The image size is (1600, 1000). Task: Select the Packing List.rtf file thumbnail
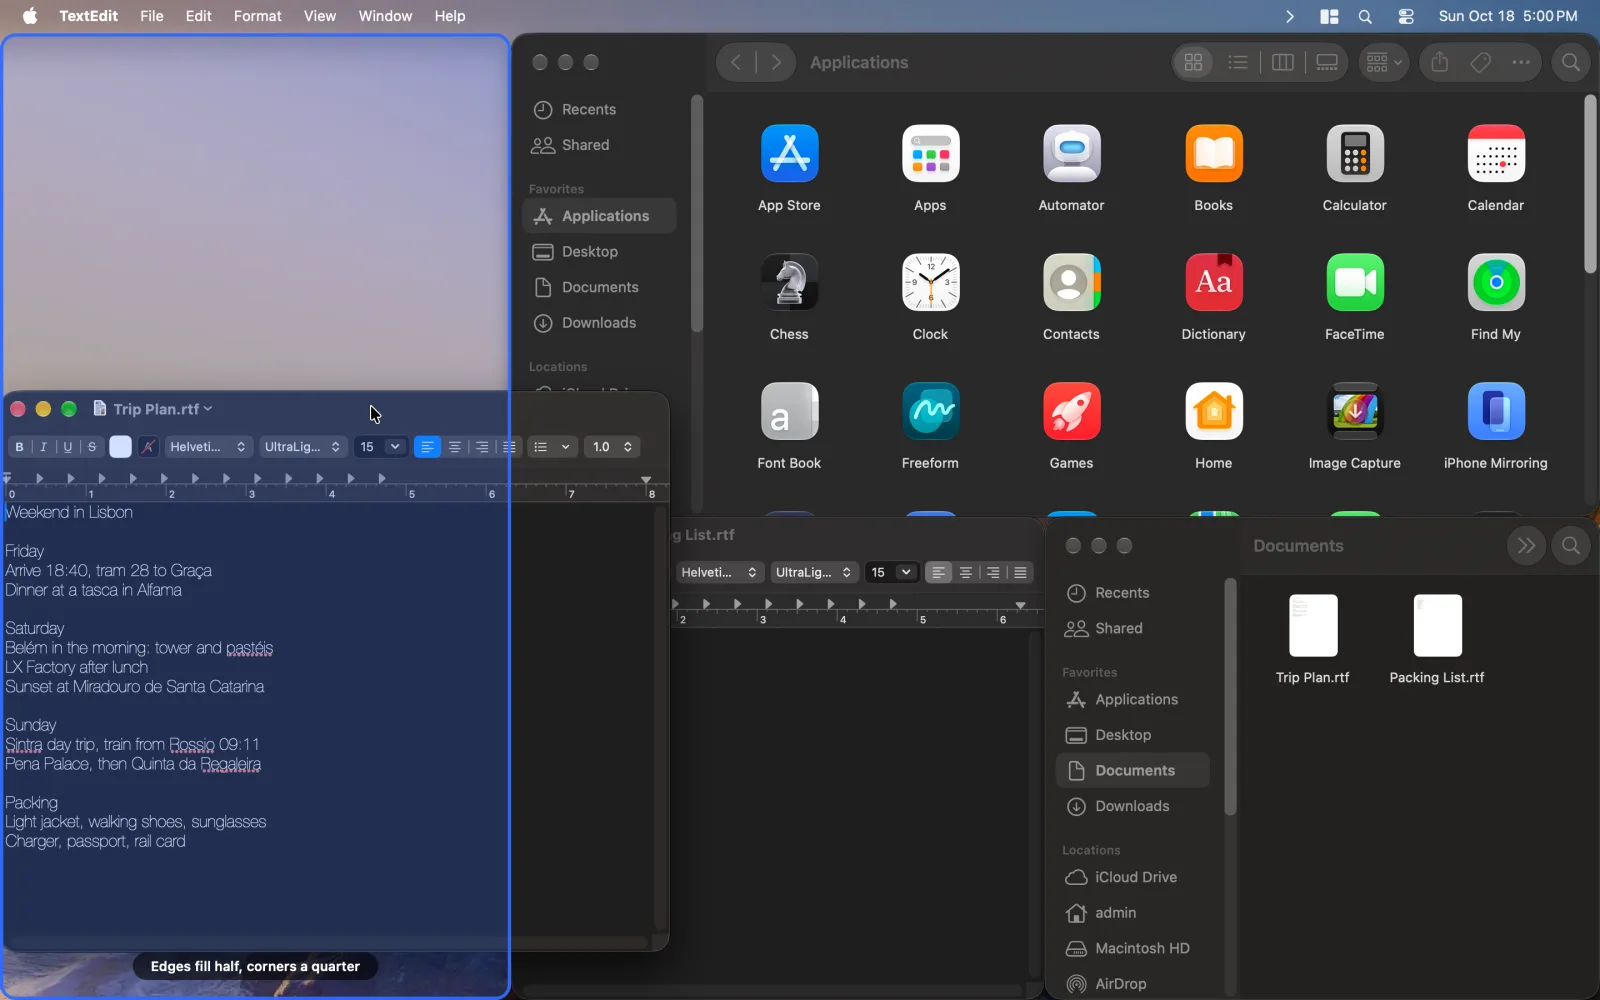point(1437,625)
